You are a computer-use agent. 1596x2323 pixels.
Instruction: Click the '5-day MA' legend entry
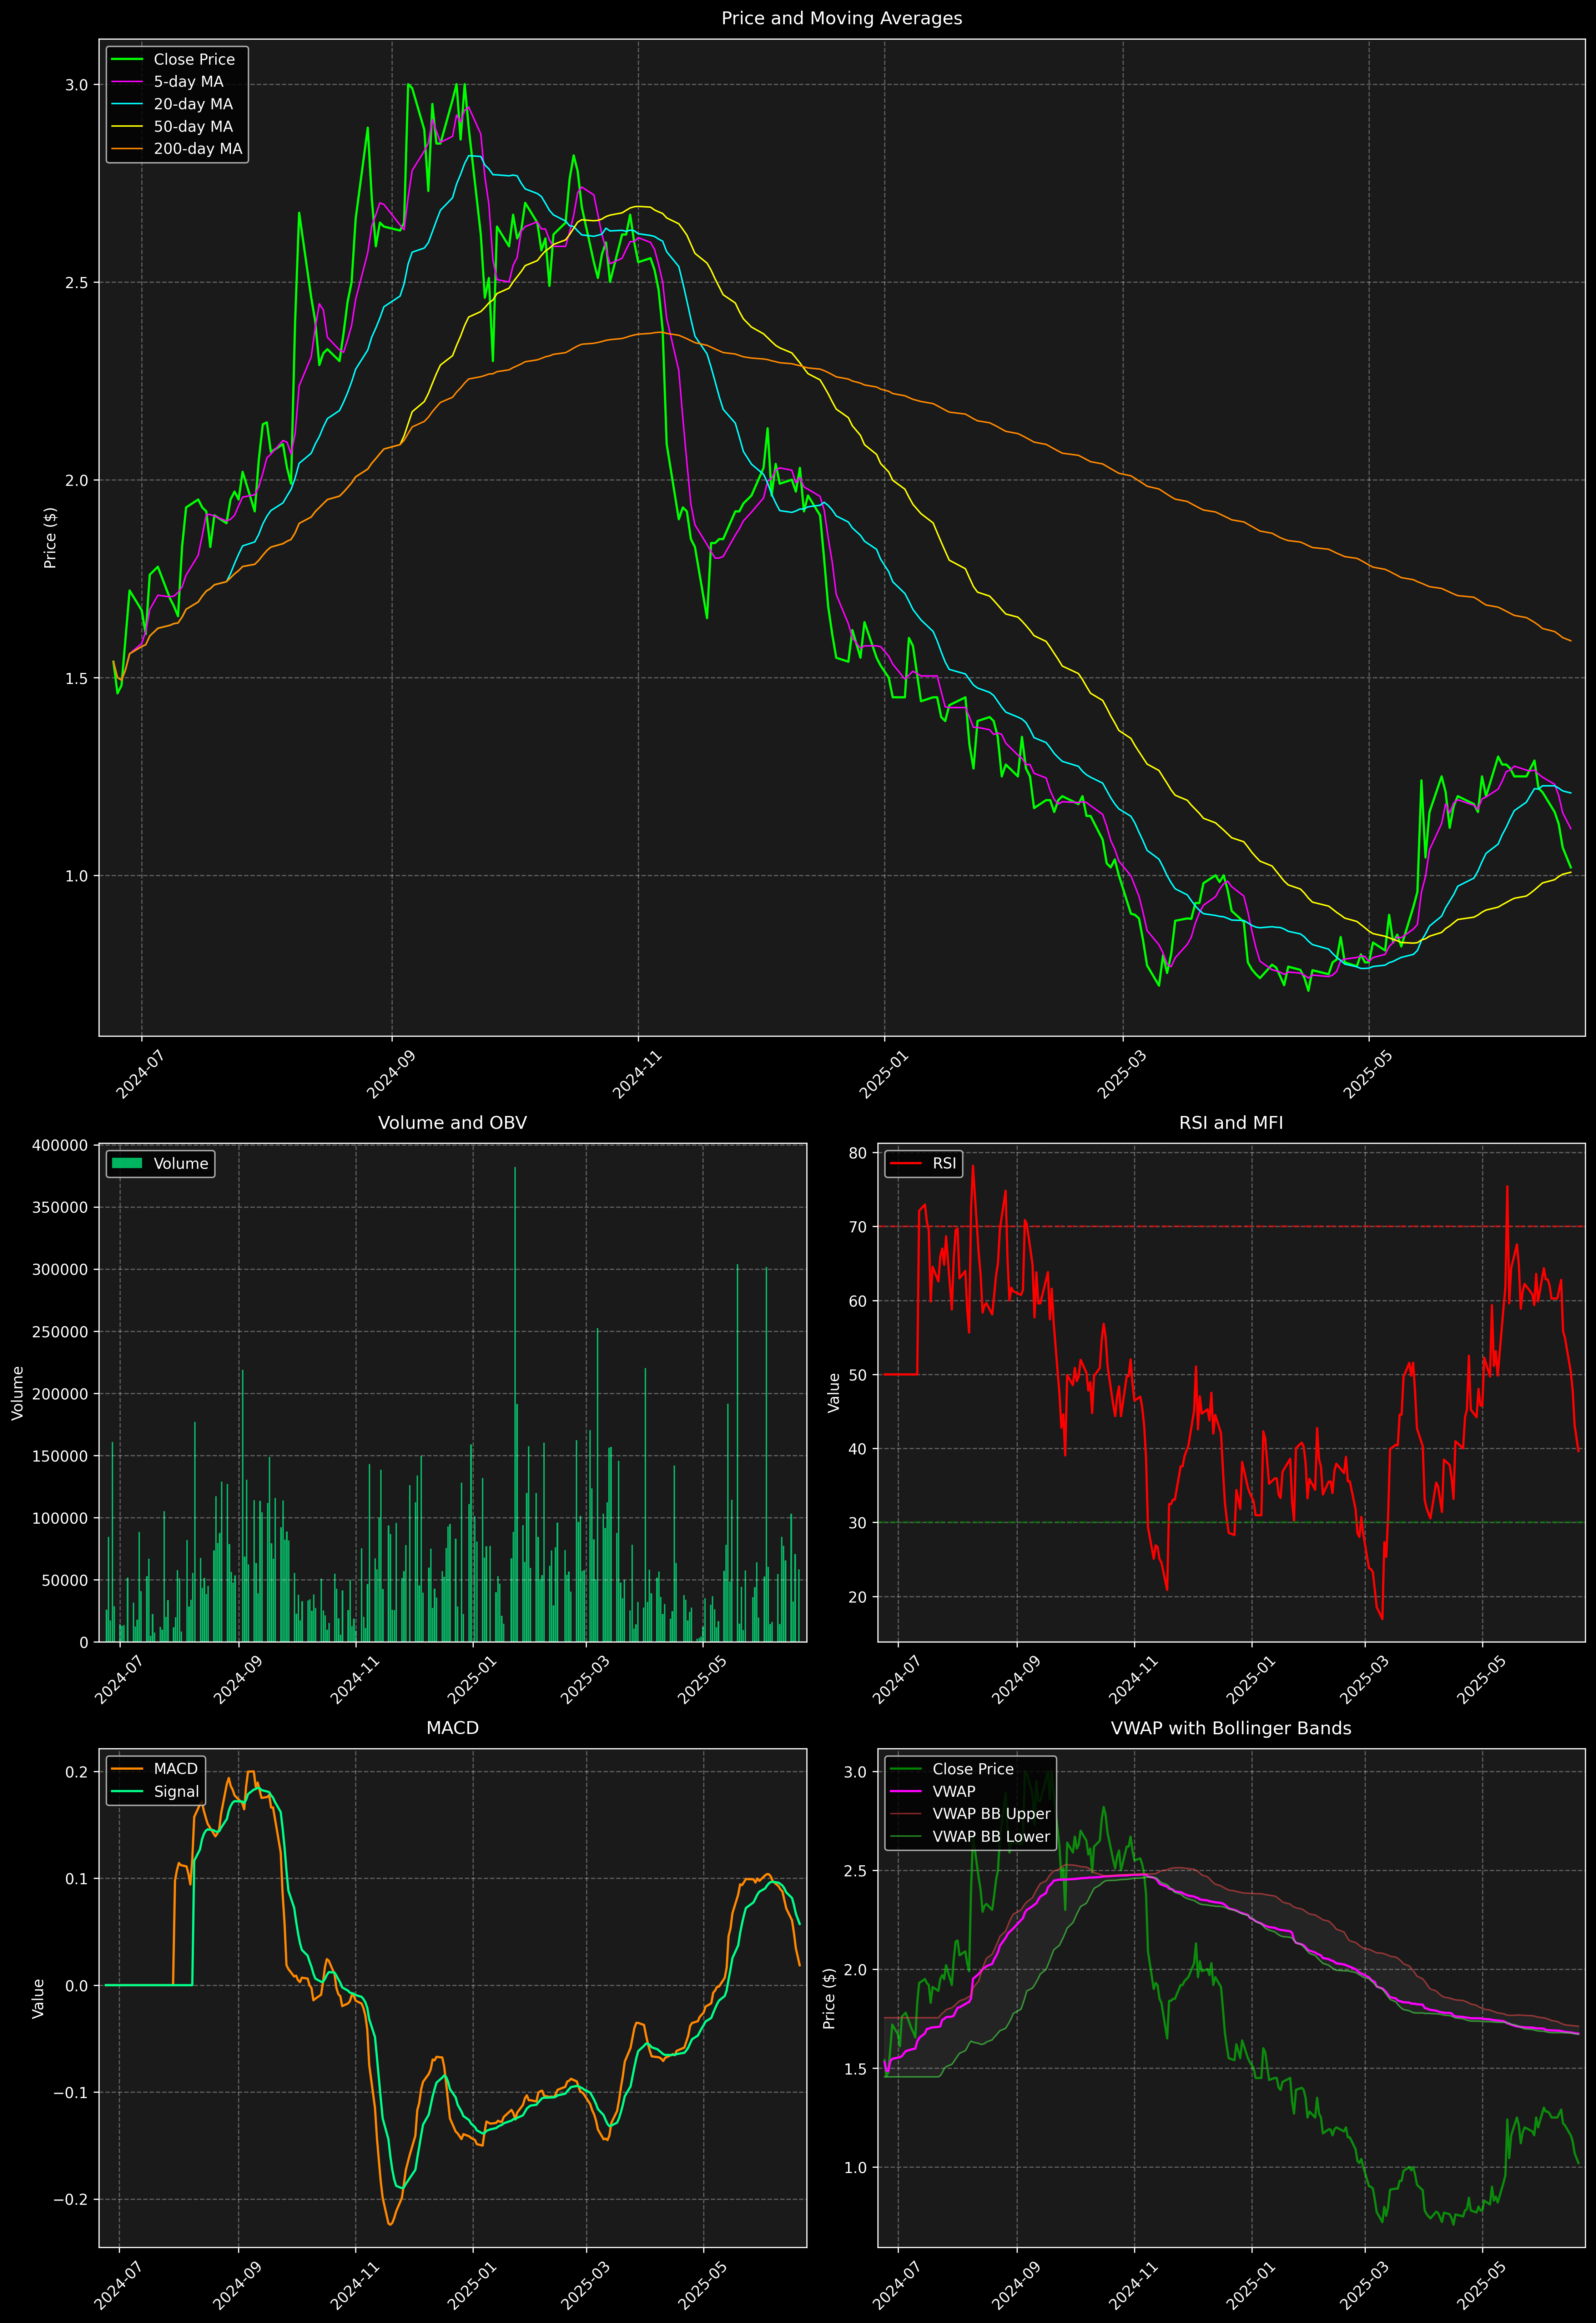click(x=188, y=82)
